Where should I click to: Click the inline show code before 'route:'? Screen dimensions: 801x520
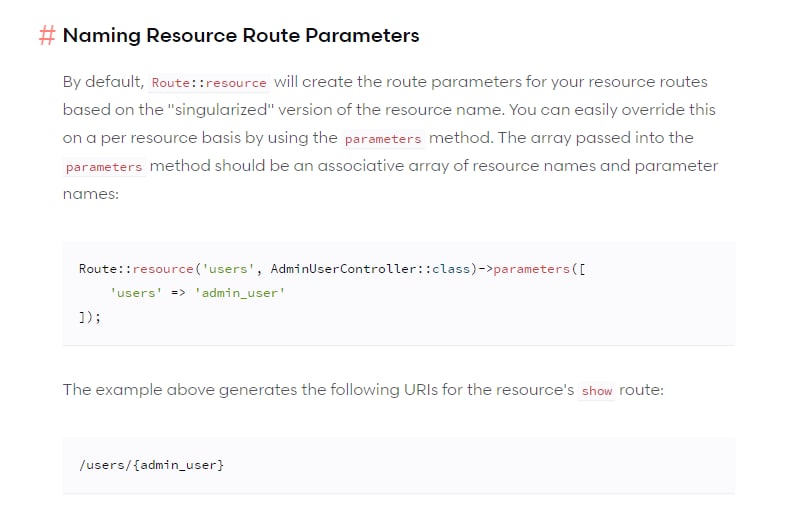coord(597,391)
